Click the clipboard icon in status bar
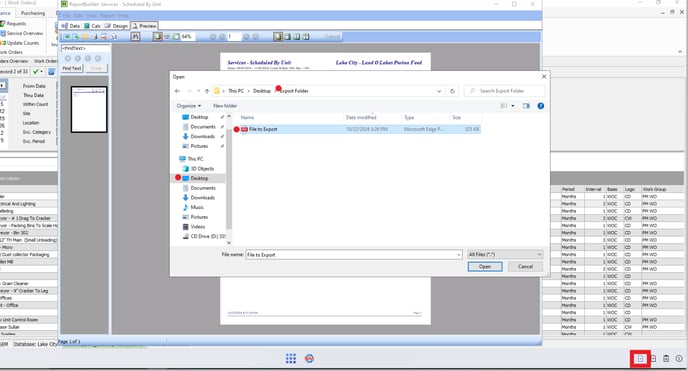Image resolution: width=688 pixels, height=371 pixels. pyautogui.click(x=666, y=359)
